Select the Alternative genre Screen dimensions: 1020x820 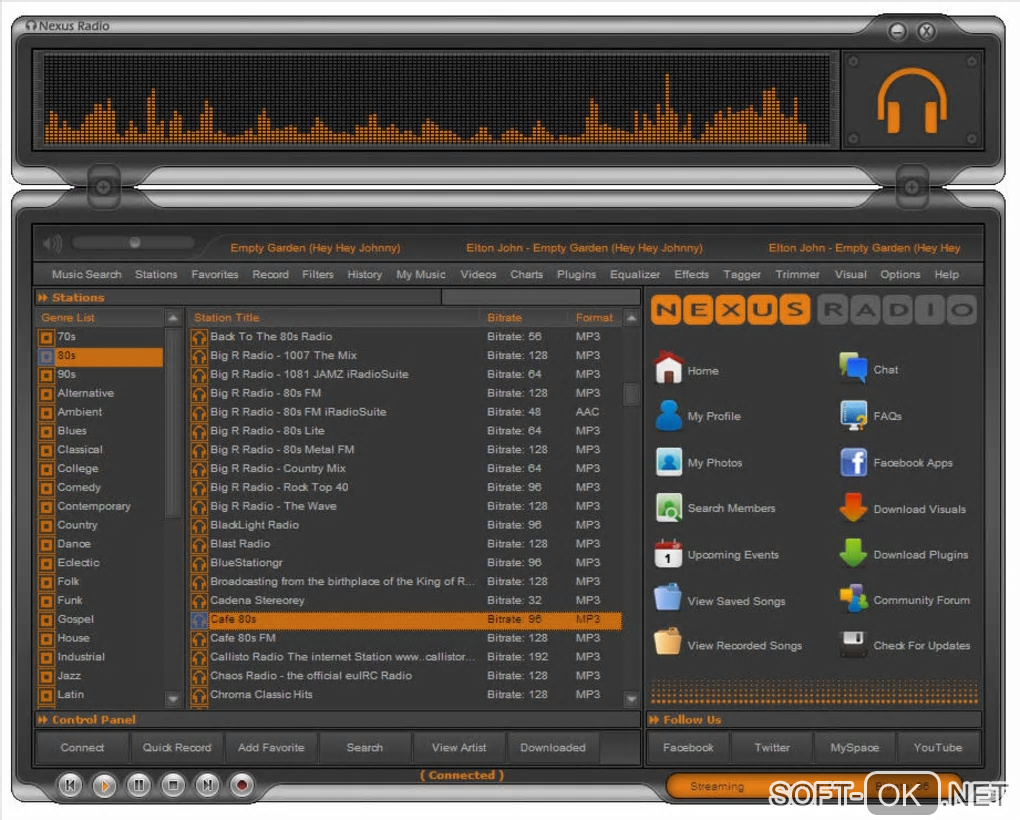pos(100,393)
